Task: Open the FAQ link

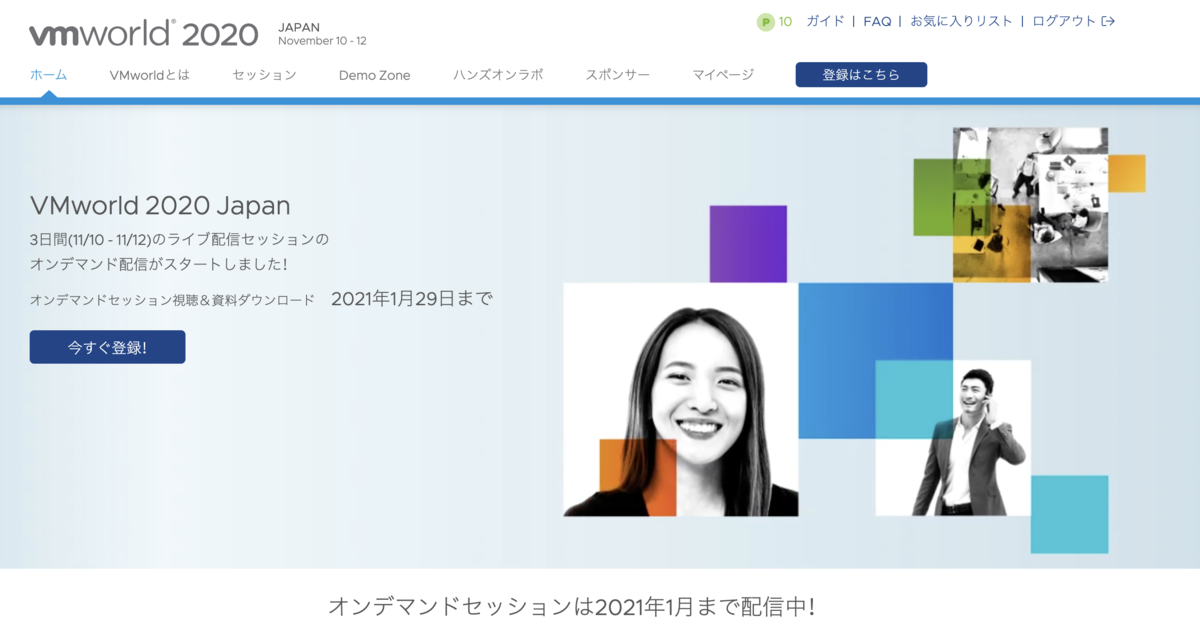Action: pos(877,21)
